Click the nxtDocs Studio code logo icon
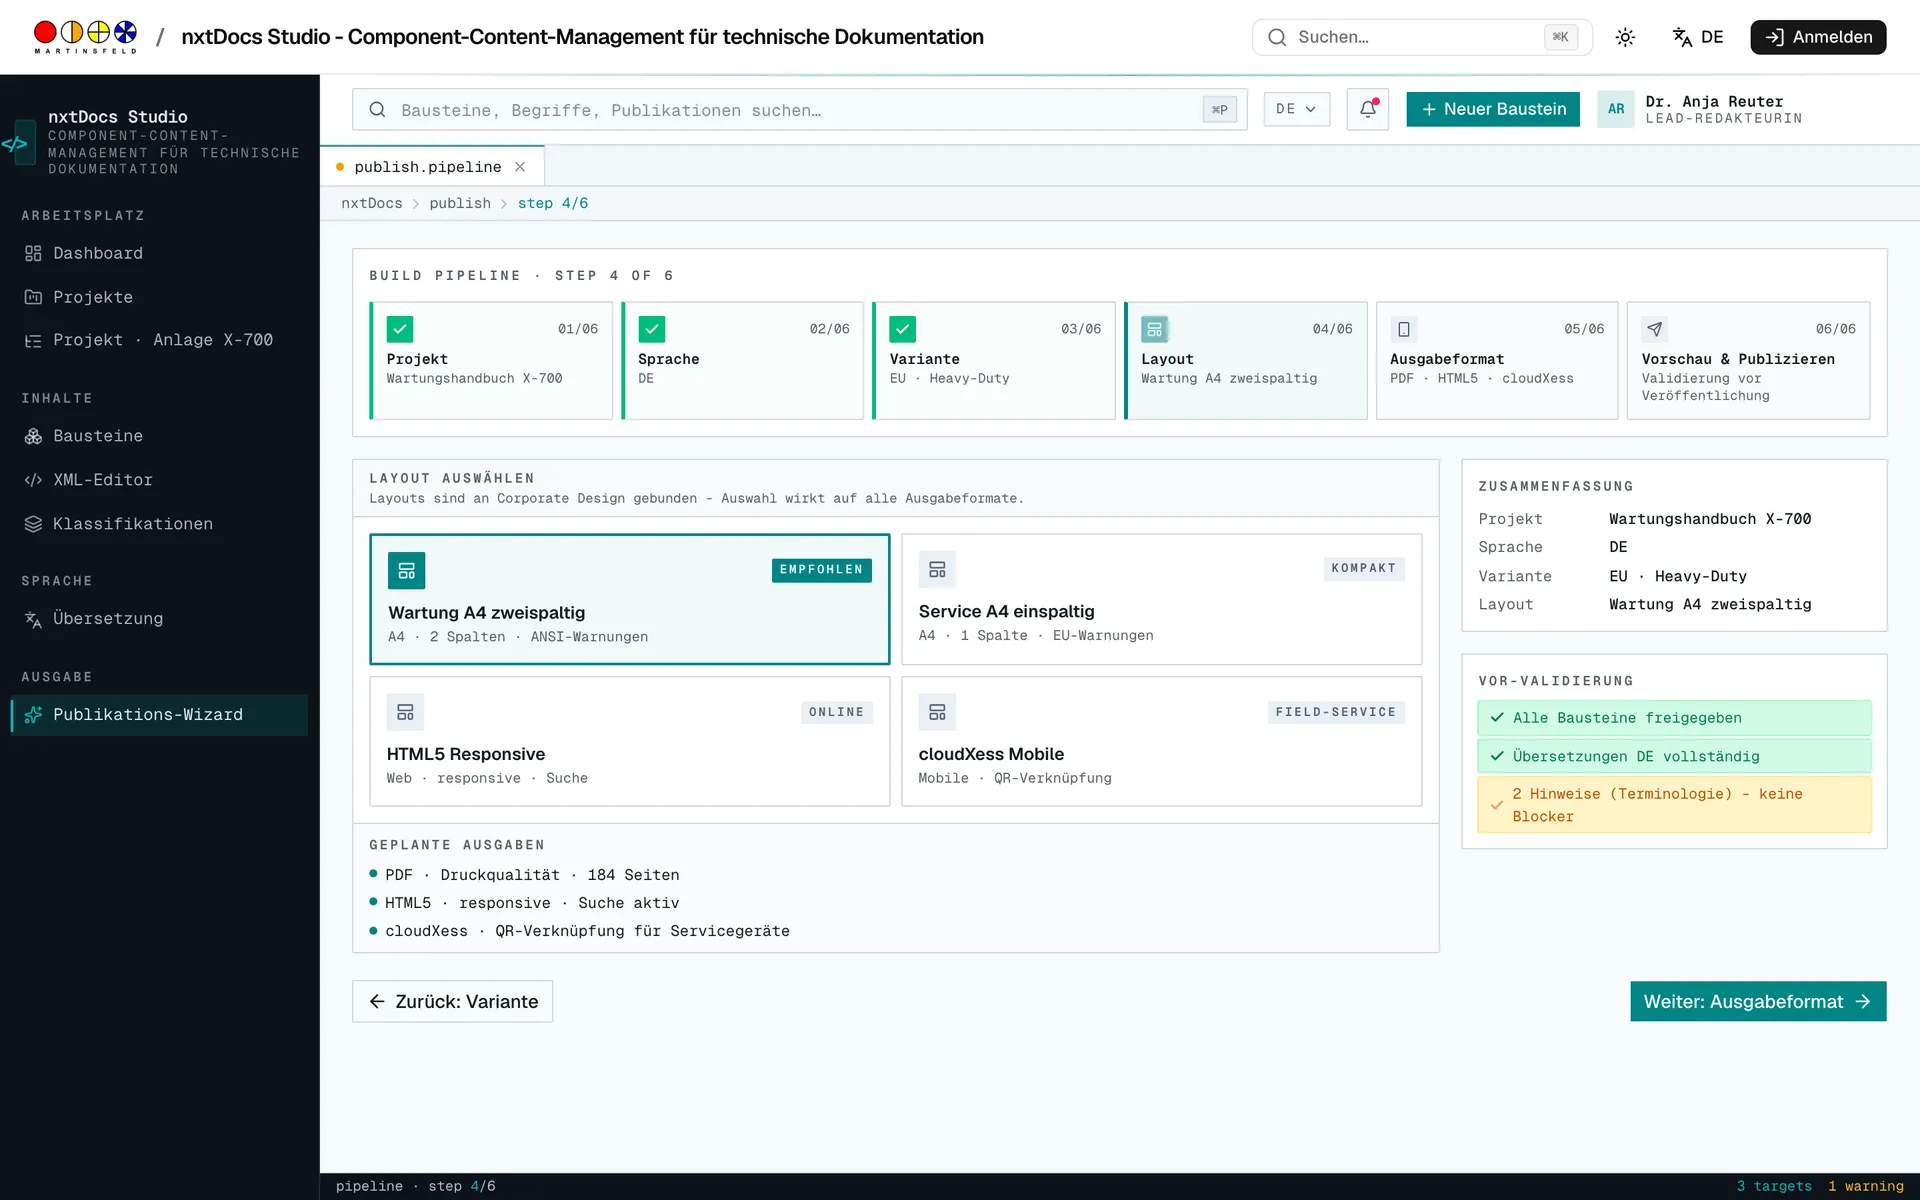 point(16,143)
